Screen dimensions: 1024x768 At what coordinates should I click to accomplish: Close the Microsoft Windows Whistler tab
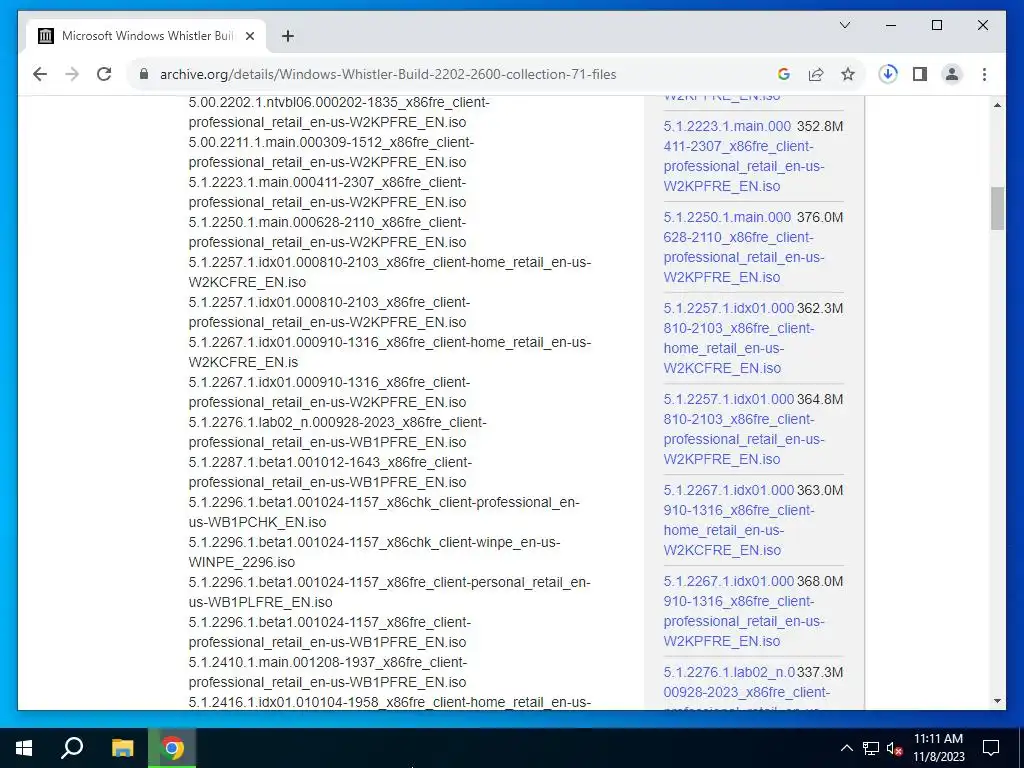click(x=249, y=36)
